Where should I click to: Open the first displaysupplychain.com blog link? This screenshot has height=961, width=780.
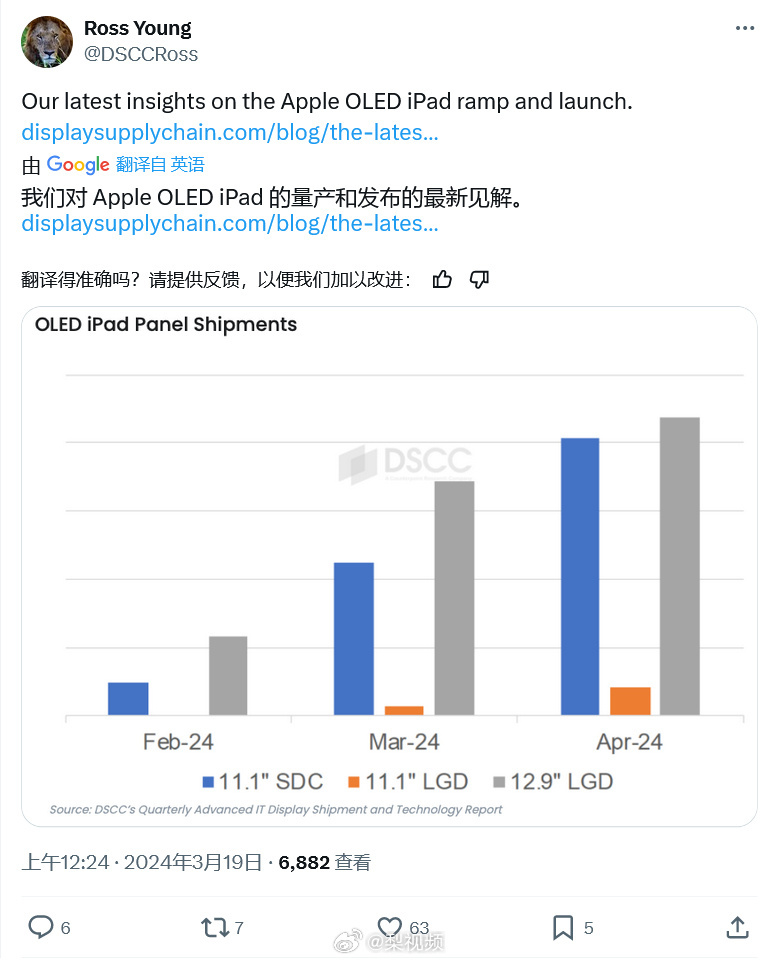pos(230,132)
